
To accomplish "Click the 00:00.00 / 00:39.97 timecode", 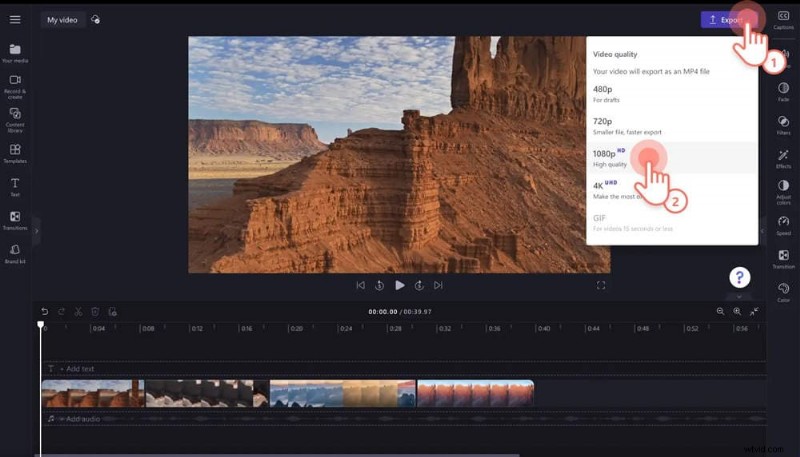I will [x=400, y=312].
